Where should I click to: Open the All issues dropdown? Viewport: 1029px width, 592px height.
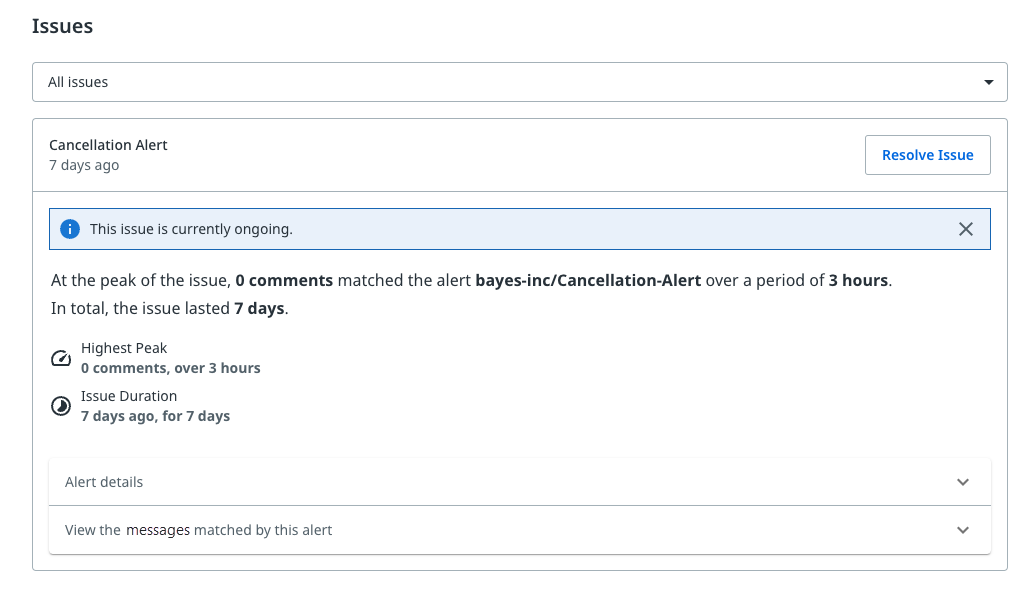(519, 82)
